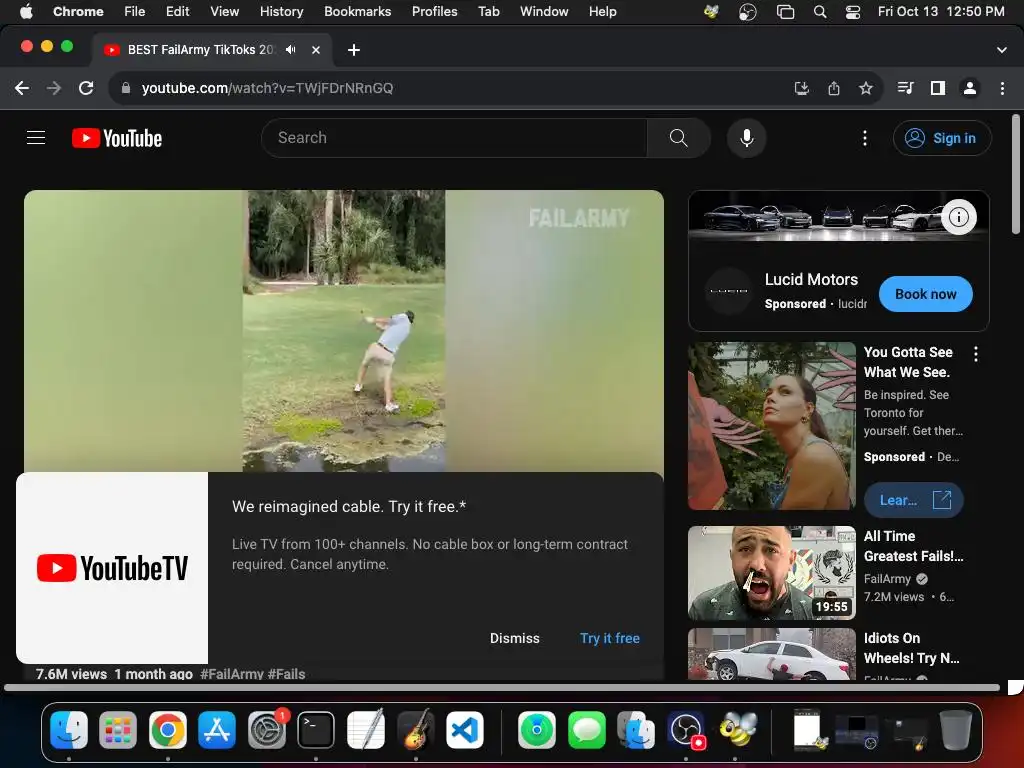
Task: Open the Chrome profile avatar icon
Action: [970, 88]
